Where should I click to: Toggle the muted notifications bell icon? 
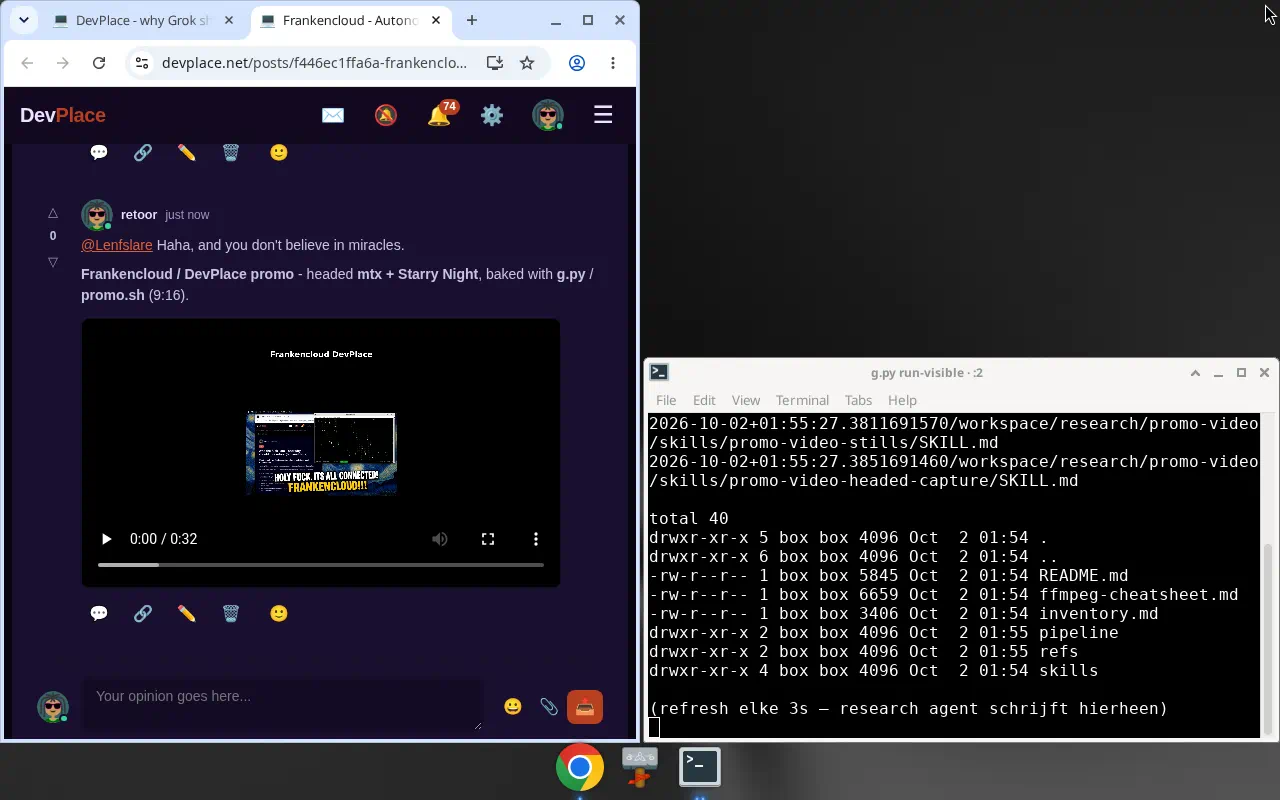point(386,115)
